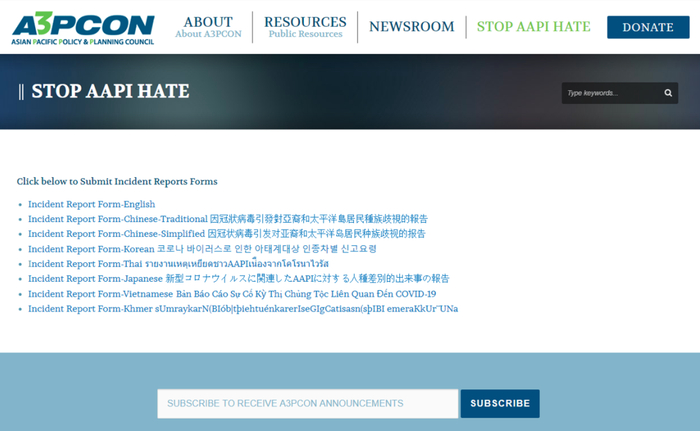The image size is (700, 431).
Task: Click the 'Click below to Submit Incident Reports Forms' text
Action: pyautogui.click(x=117, y=181)
